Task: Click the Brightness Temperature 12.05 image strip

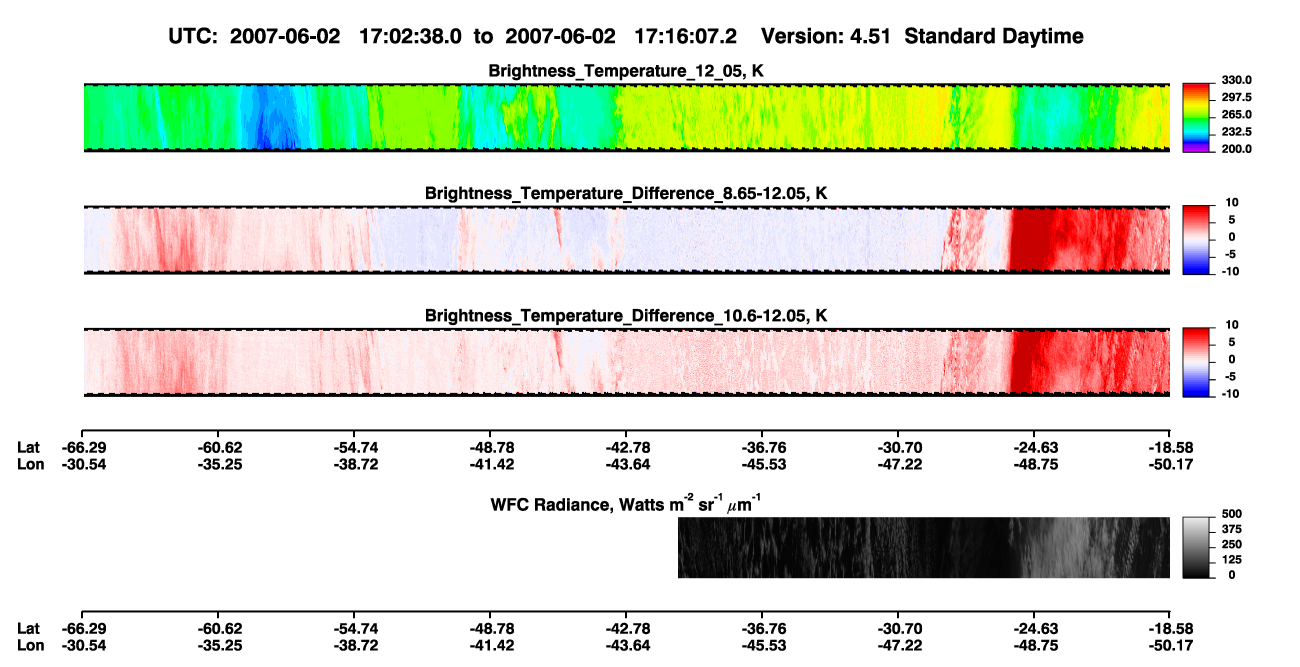Action: click(626, 117)
